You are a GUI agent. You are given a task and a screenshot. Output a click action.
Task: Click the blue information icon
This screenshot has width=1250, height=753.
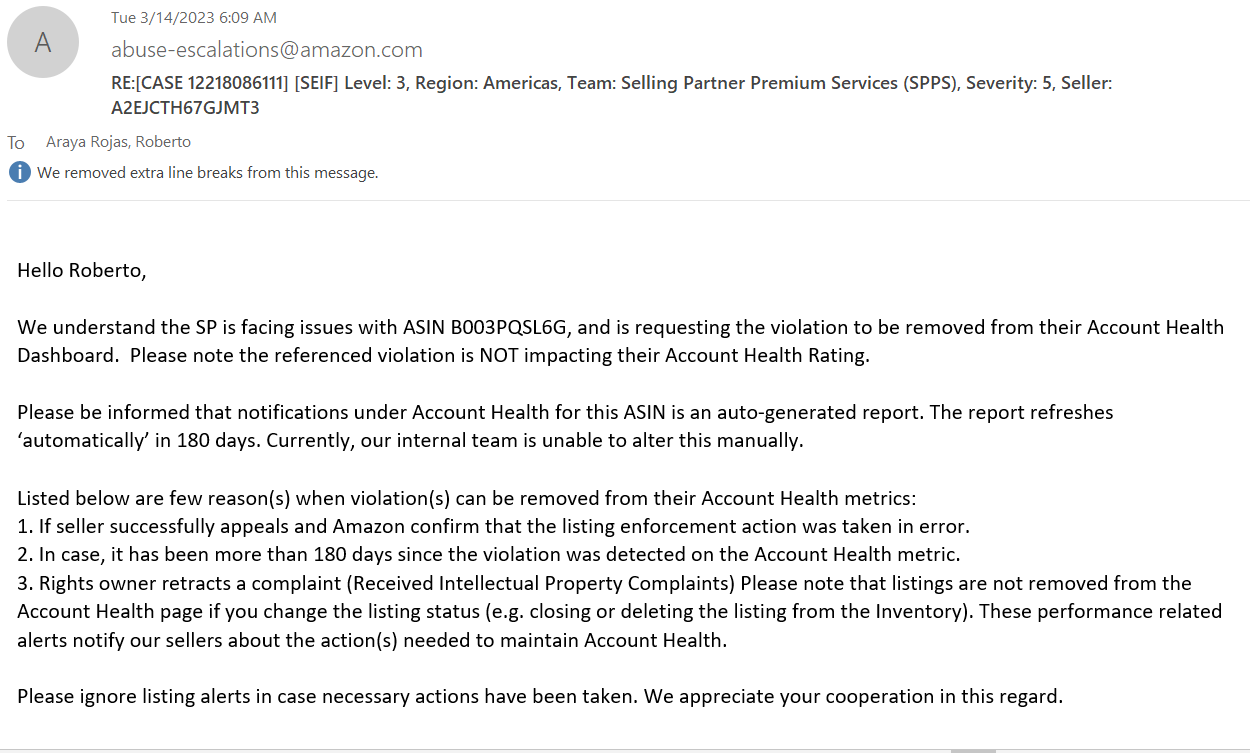19,172
